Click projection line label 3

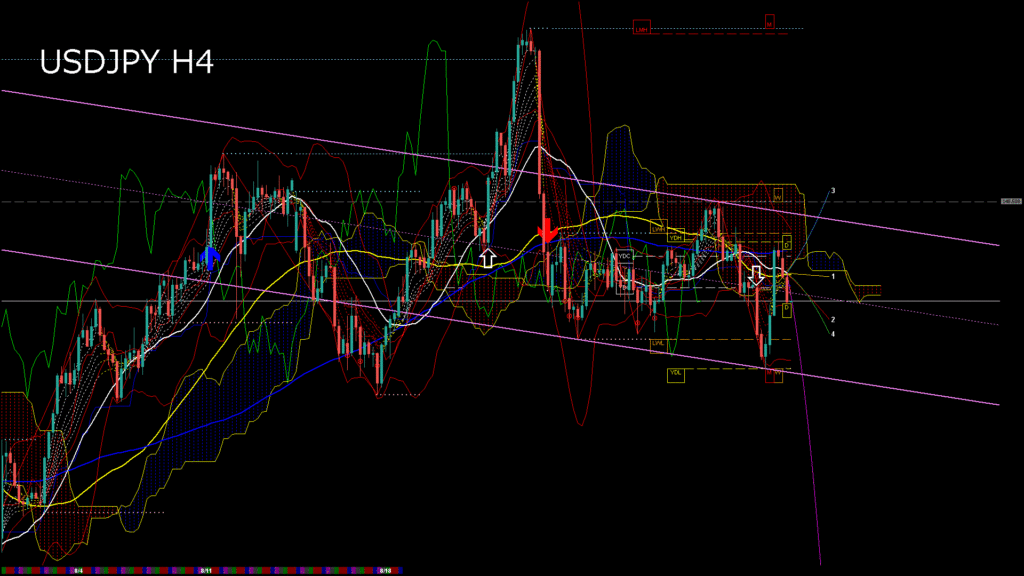[x=833, y=190]
